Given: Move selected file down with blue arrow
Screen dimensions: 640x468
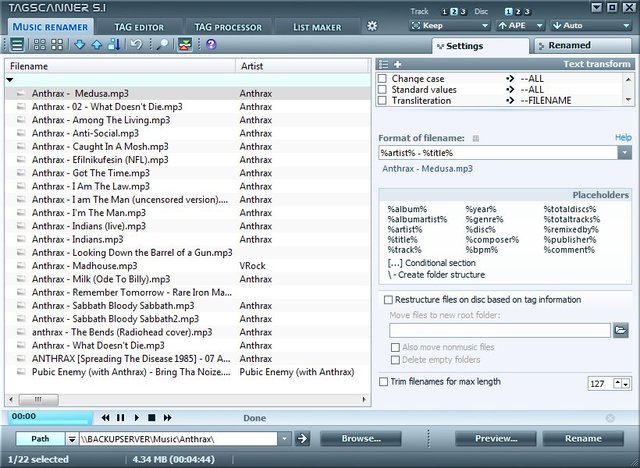Looking at the screenshot, I should pos(80,44).
